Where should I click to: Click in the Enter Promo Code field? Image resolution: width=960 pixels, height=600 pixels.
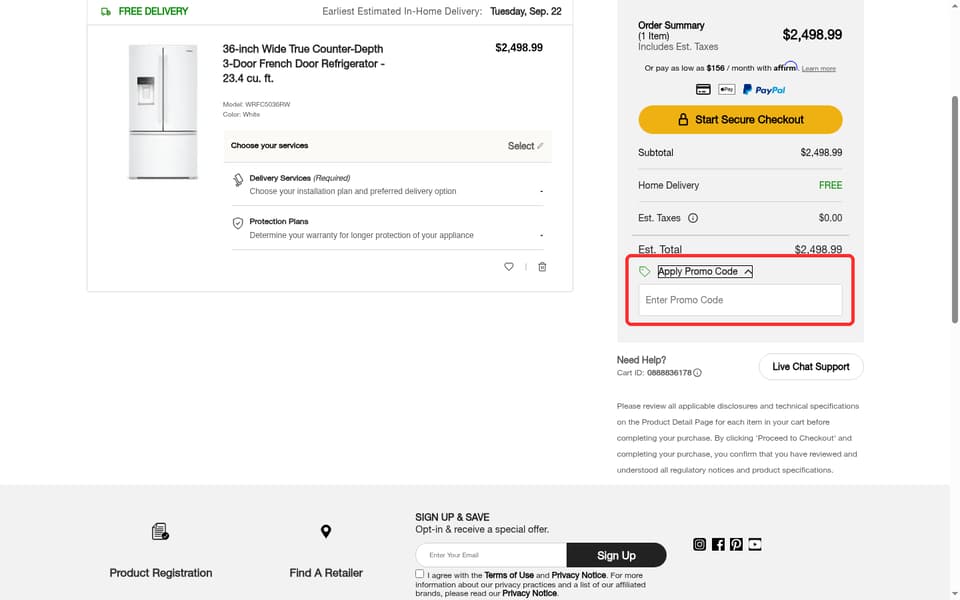click(740, 300)
